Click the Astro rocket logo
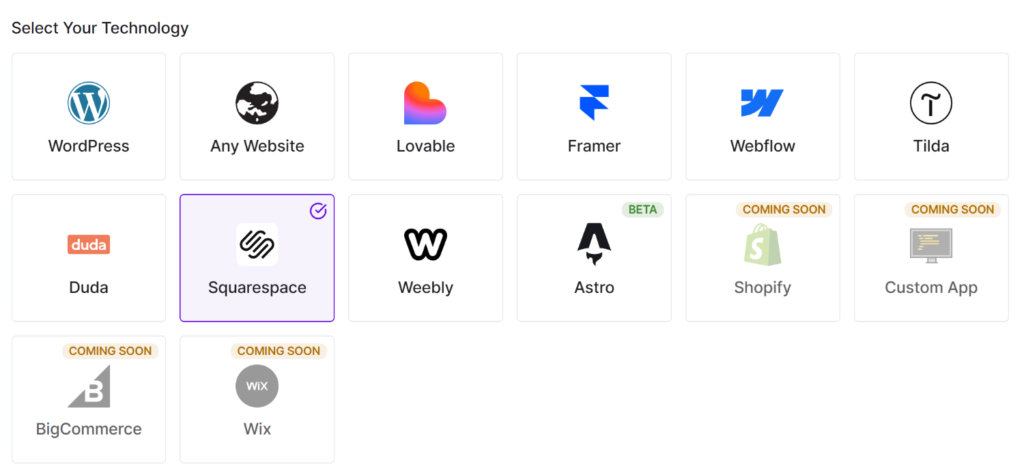The width and height of the screenshot is (1024, 471). 594,244
